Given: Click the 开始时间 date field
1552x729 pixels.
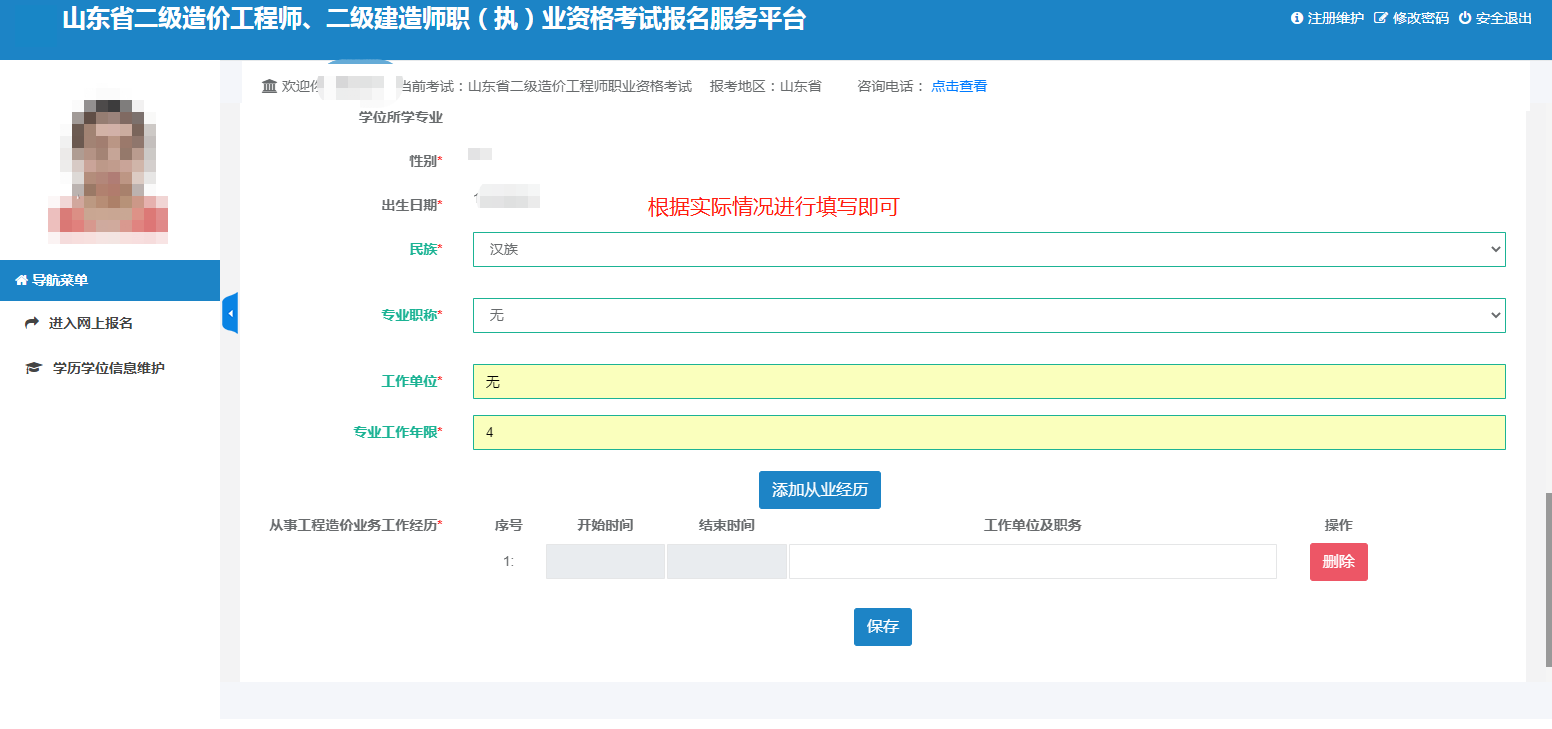Looking at the screenshot, I should click(605, 562).
